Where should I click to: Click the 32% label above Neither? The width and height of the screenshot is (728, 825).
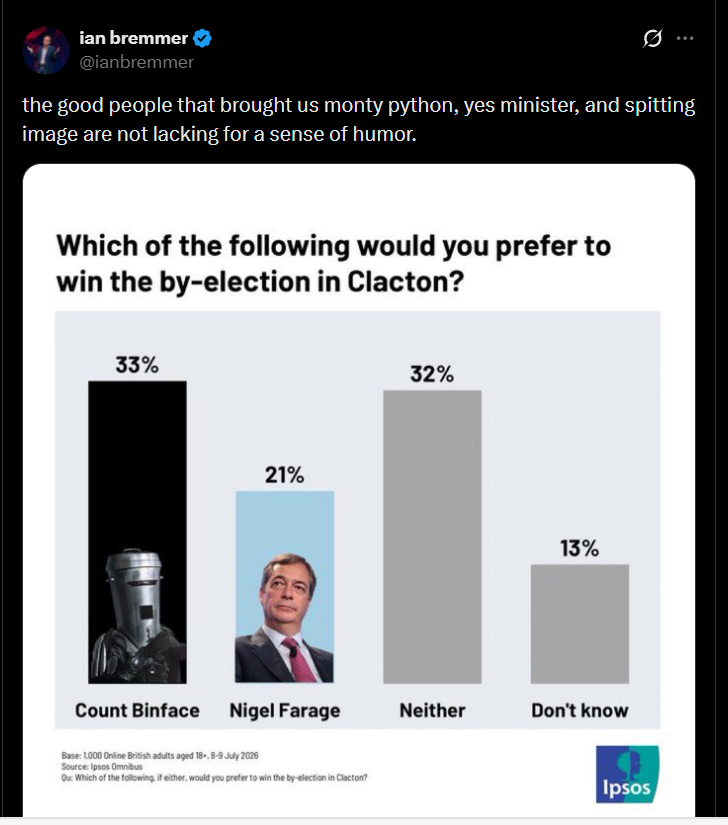click(x=432, y=374)
